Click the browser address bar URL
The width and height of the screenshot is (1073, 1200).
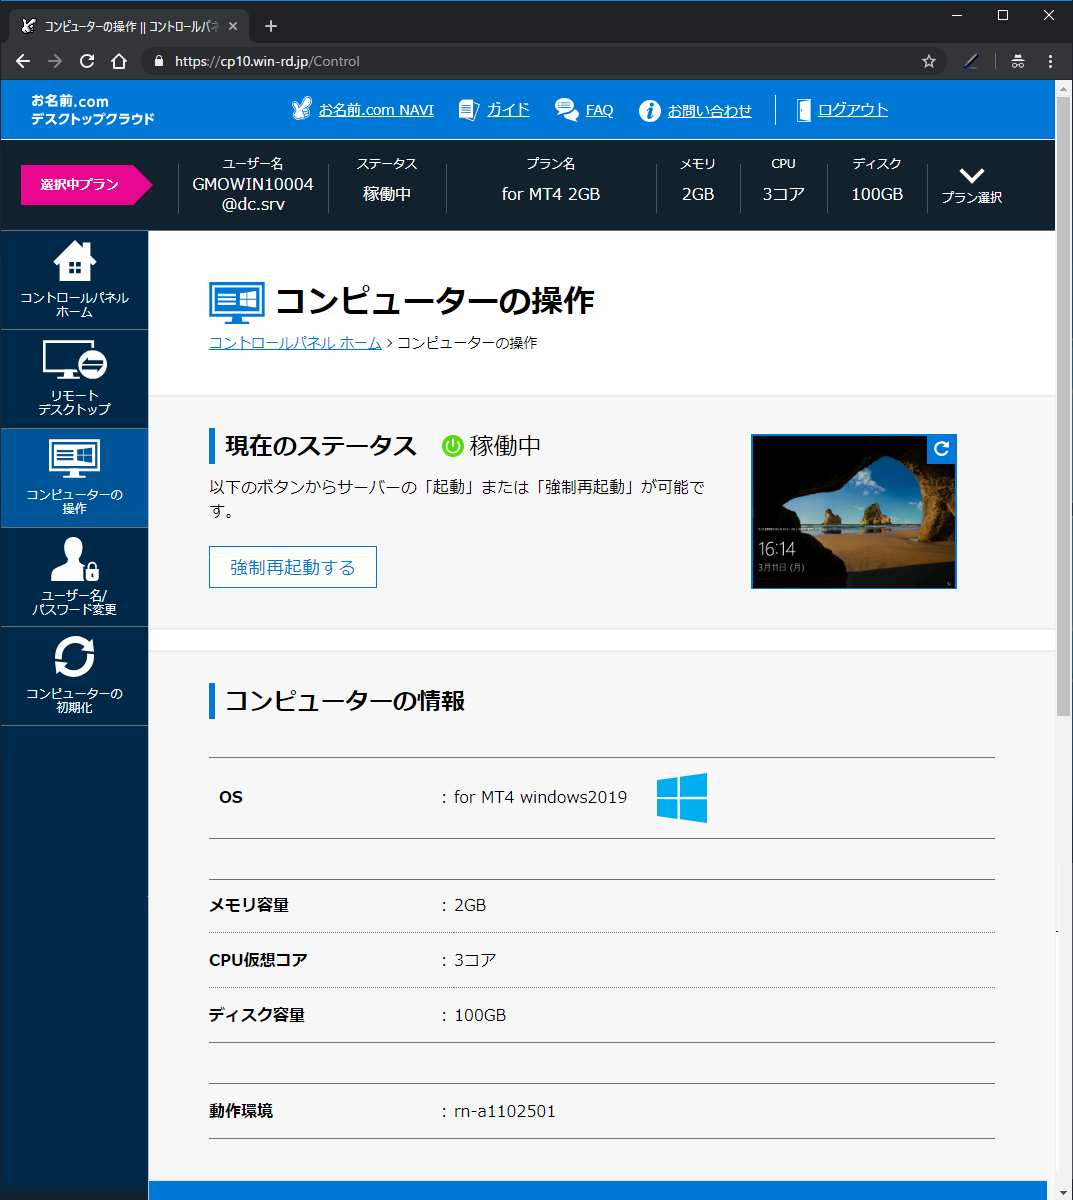click(267, 61)
